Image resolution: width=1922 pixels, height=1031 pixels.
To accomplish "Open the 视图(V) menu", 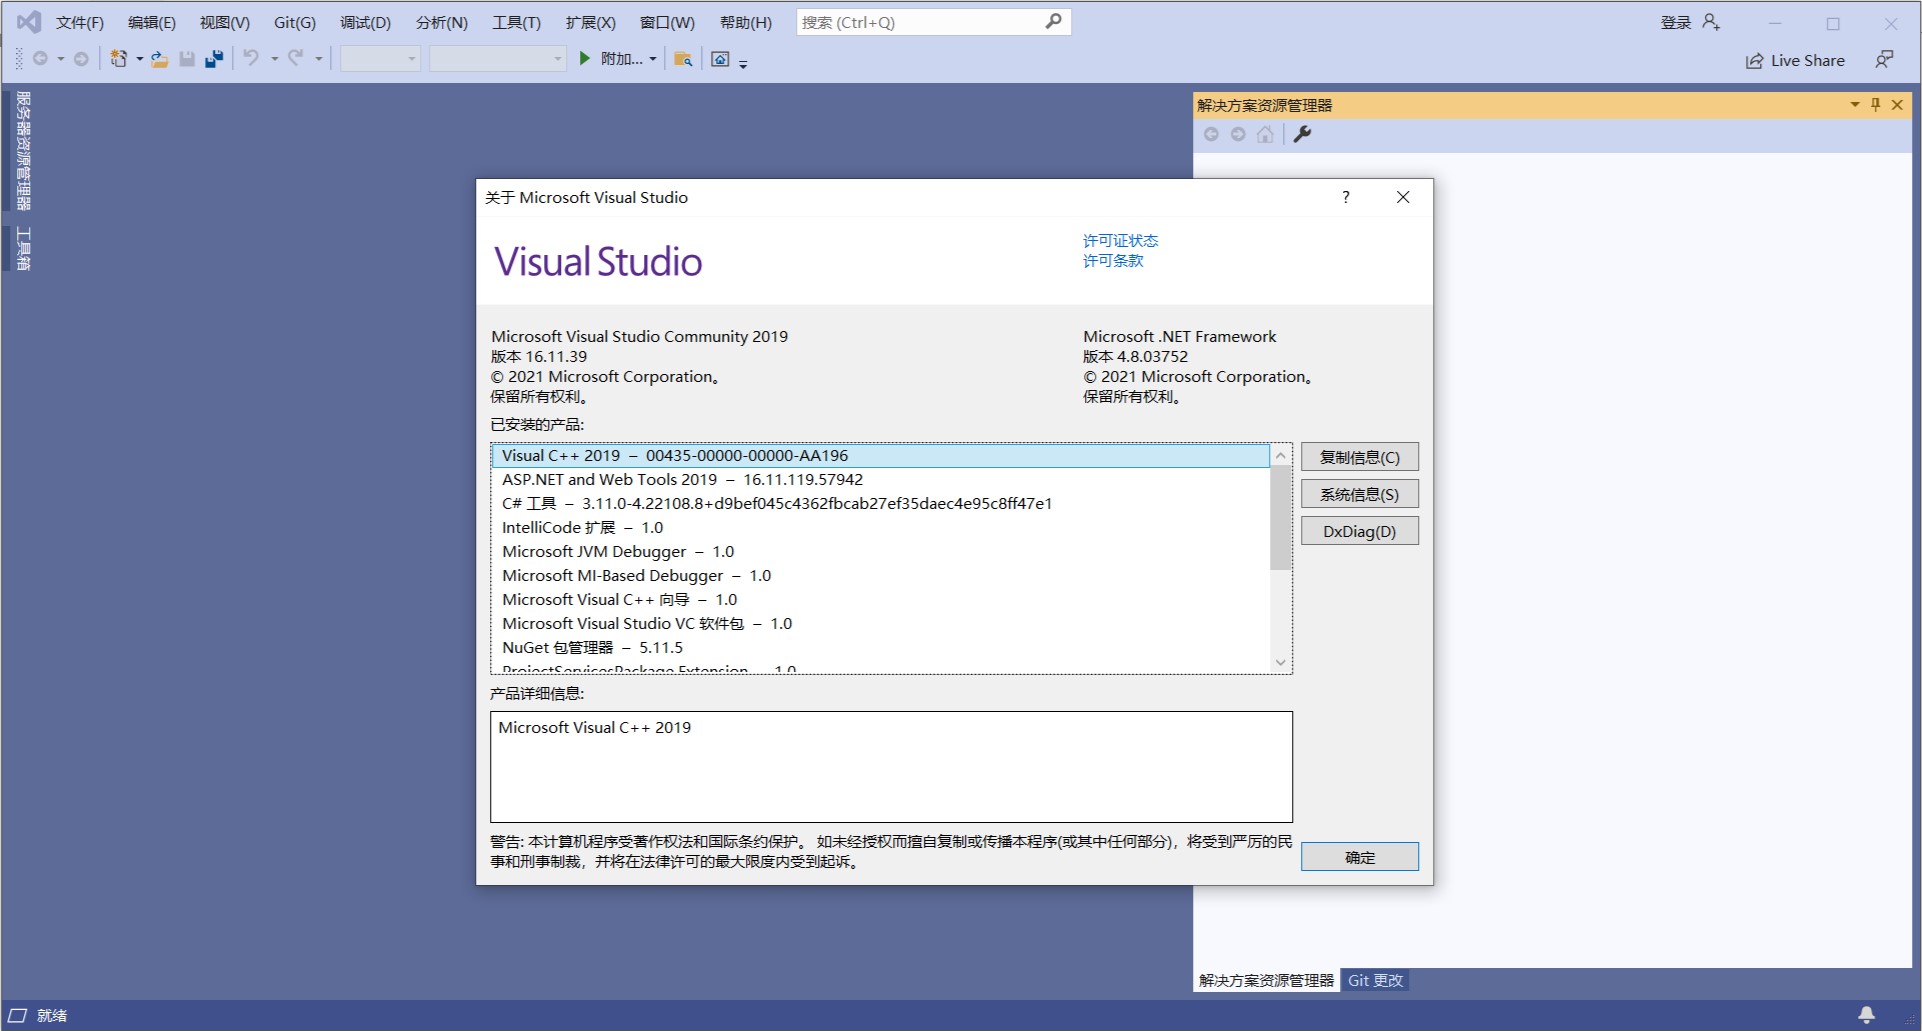I will 225,22.
